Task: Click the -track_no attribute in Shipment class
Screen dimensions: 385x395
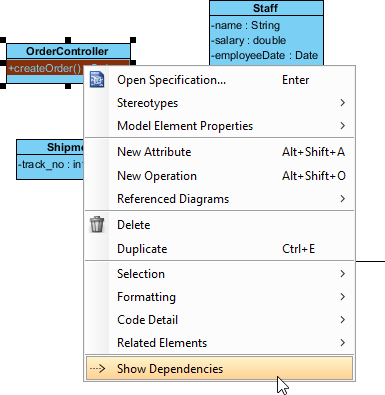Action: (50, 164)
